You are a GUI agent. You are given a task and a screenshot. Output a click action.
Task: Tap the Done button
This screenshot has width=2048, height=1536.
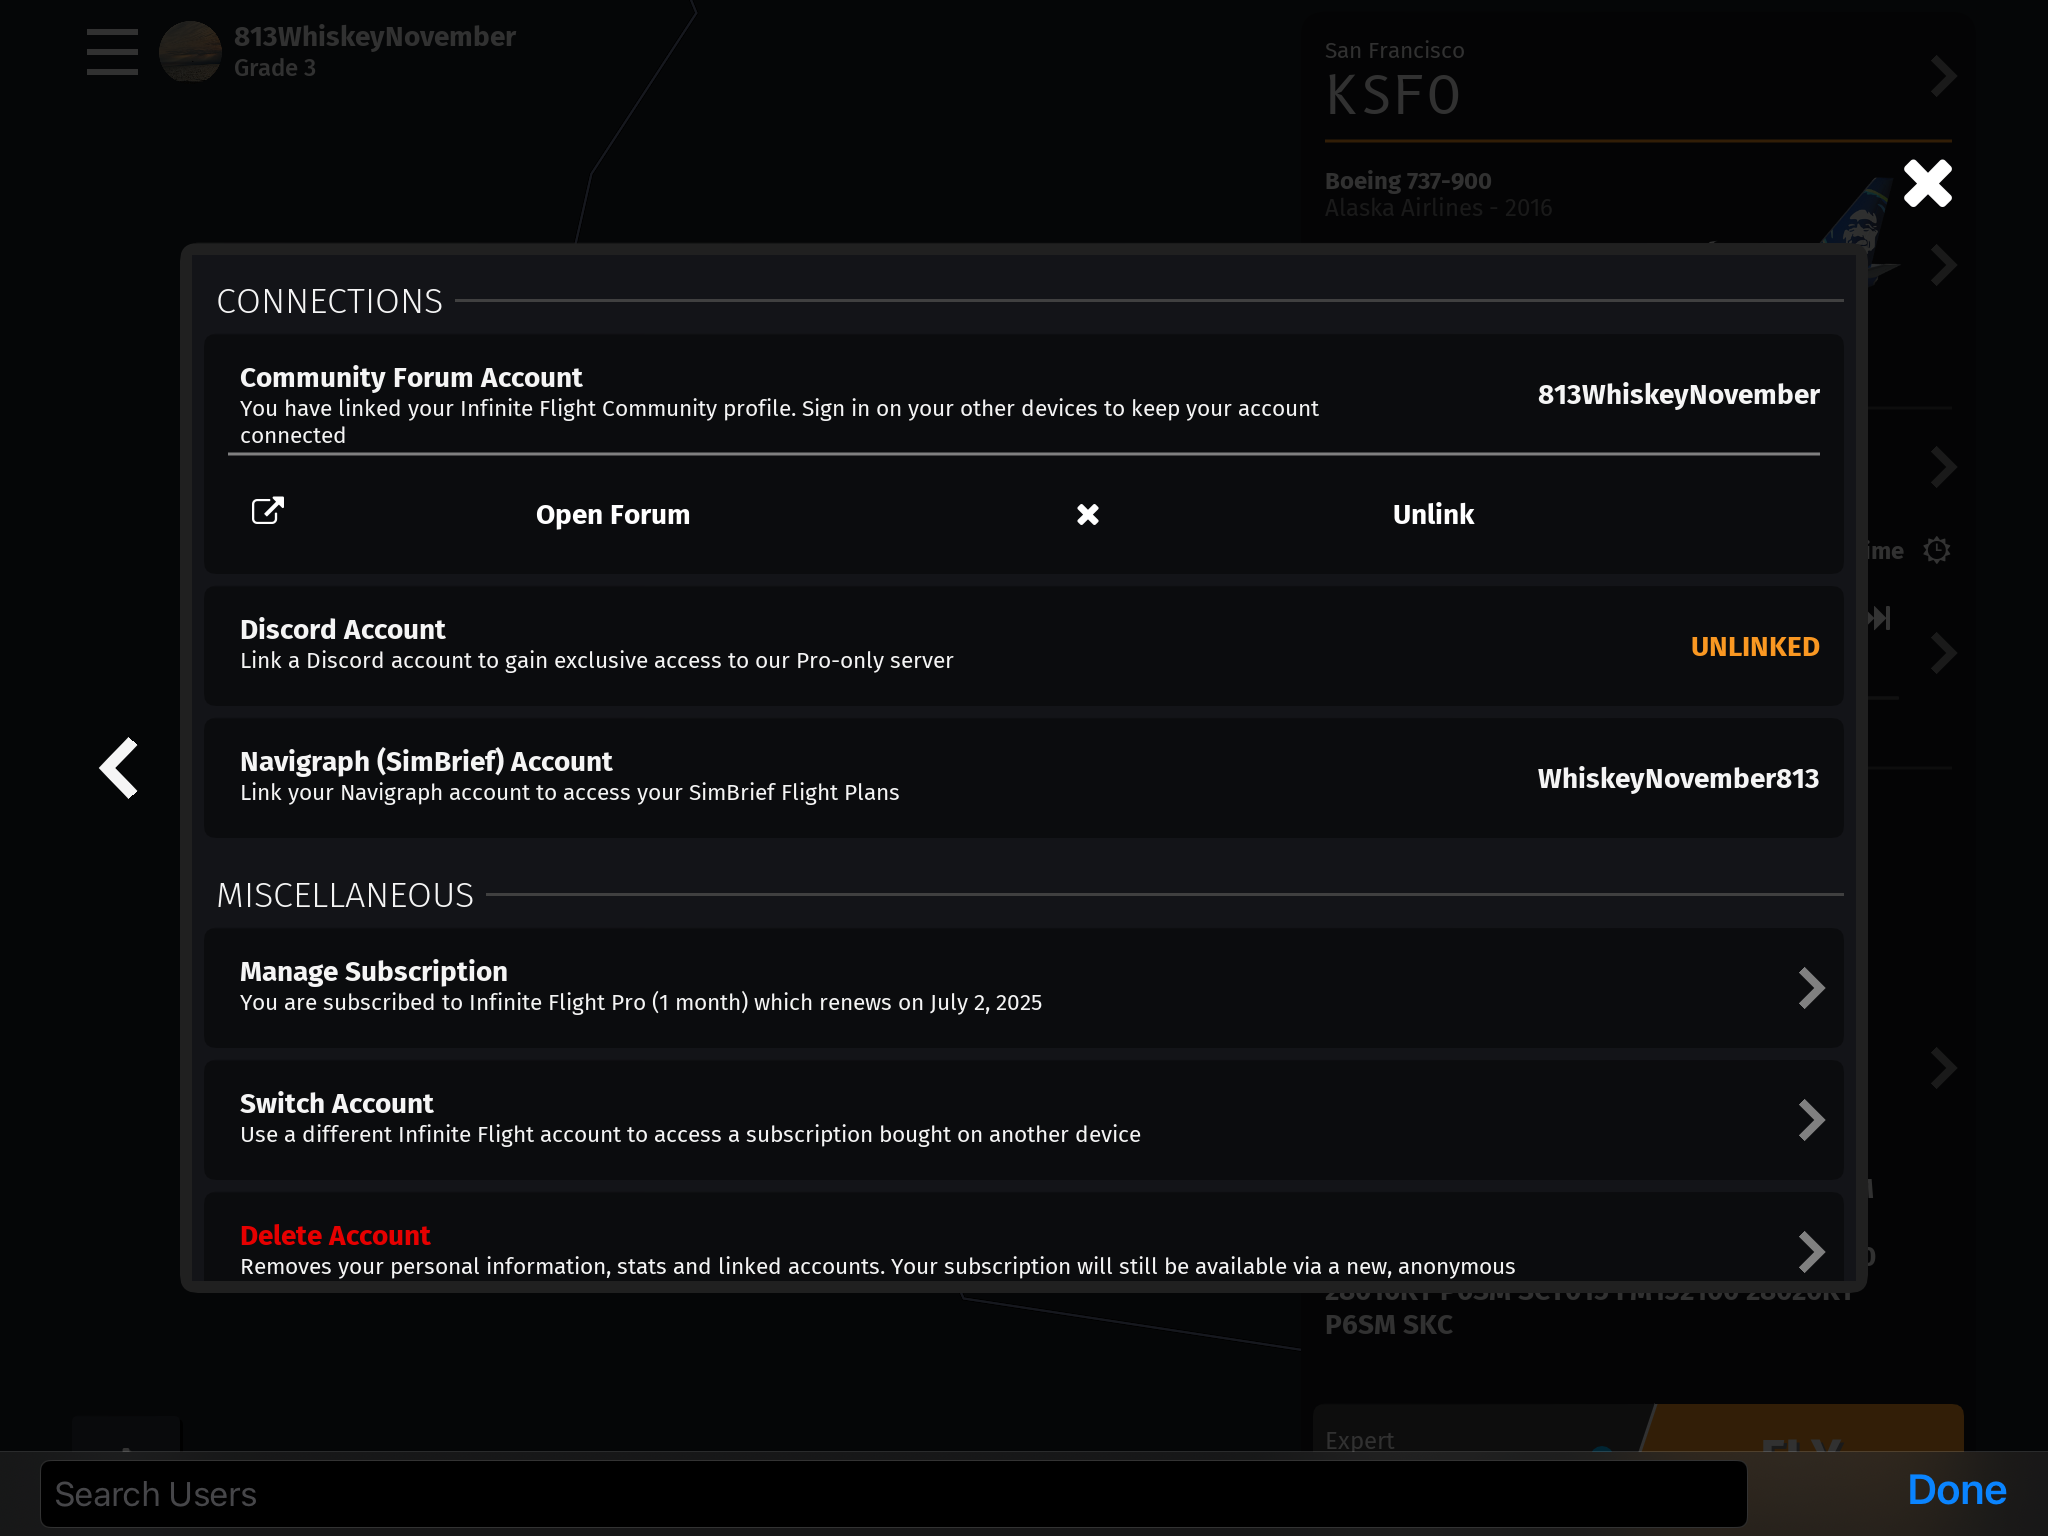(x=1957, y=1490)
